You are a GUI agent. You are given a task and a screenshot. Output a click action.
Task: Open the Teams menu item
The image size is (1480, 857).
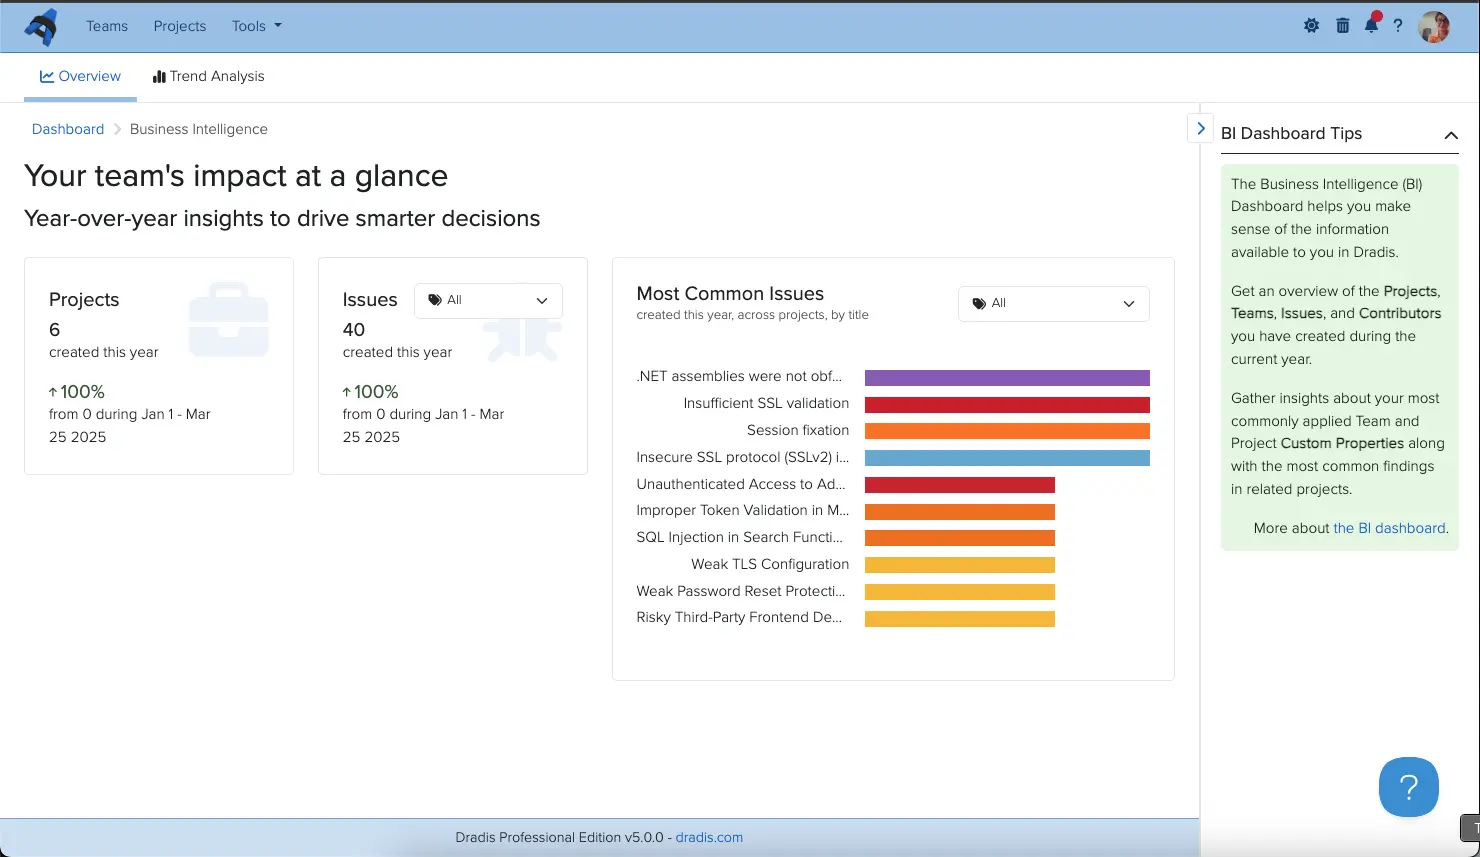[x=107, y=26]
